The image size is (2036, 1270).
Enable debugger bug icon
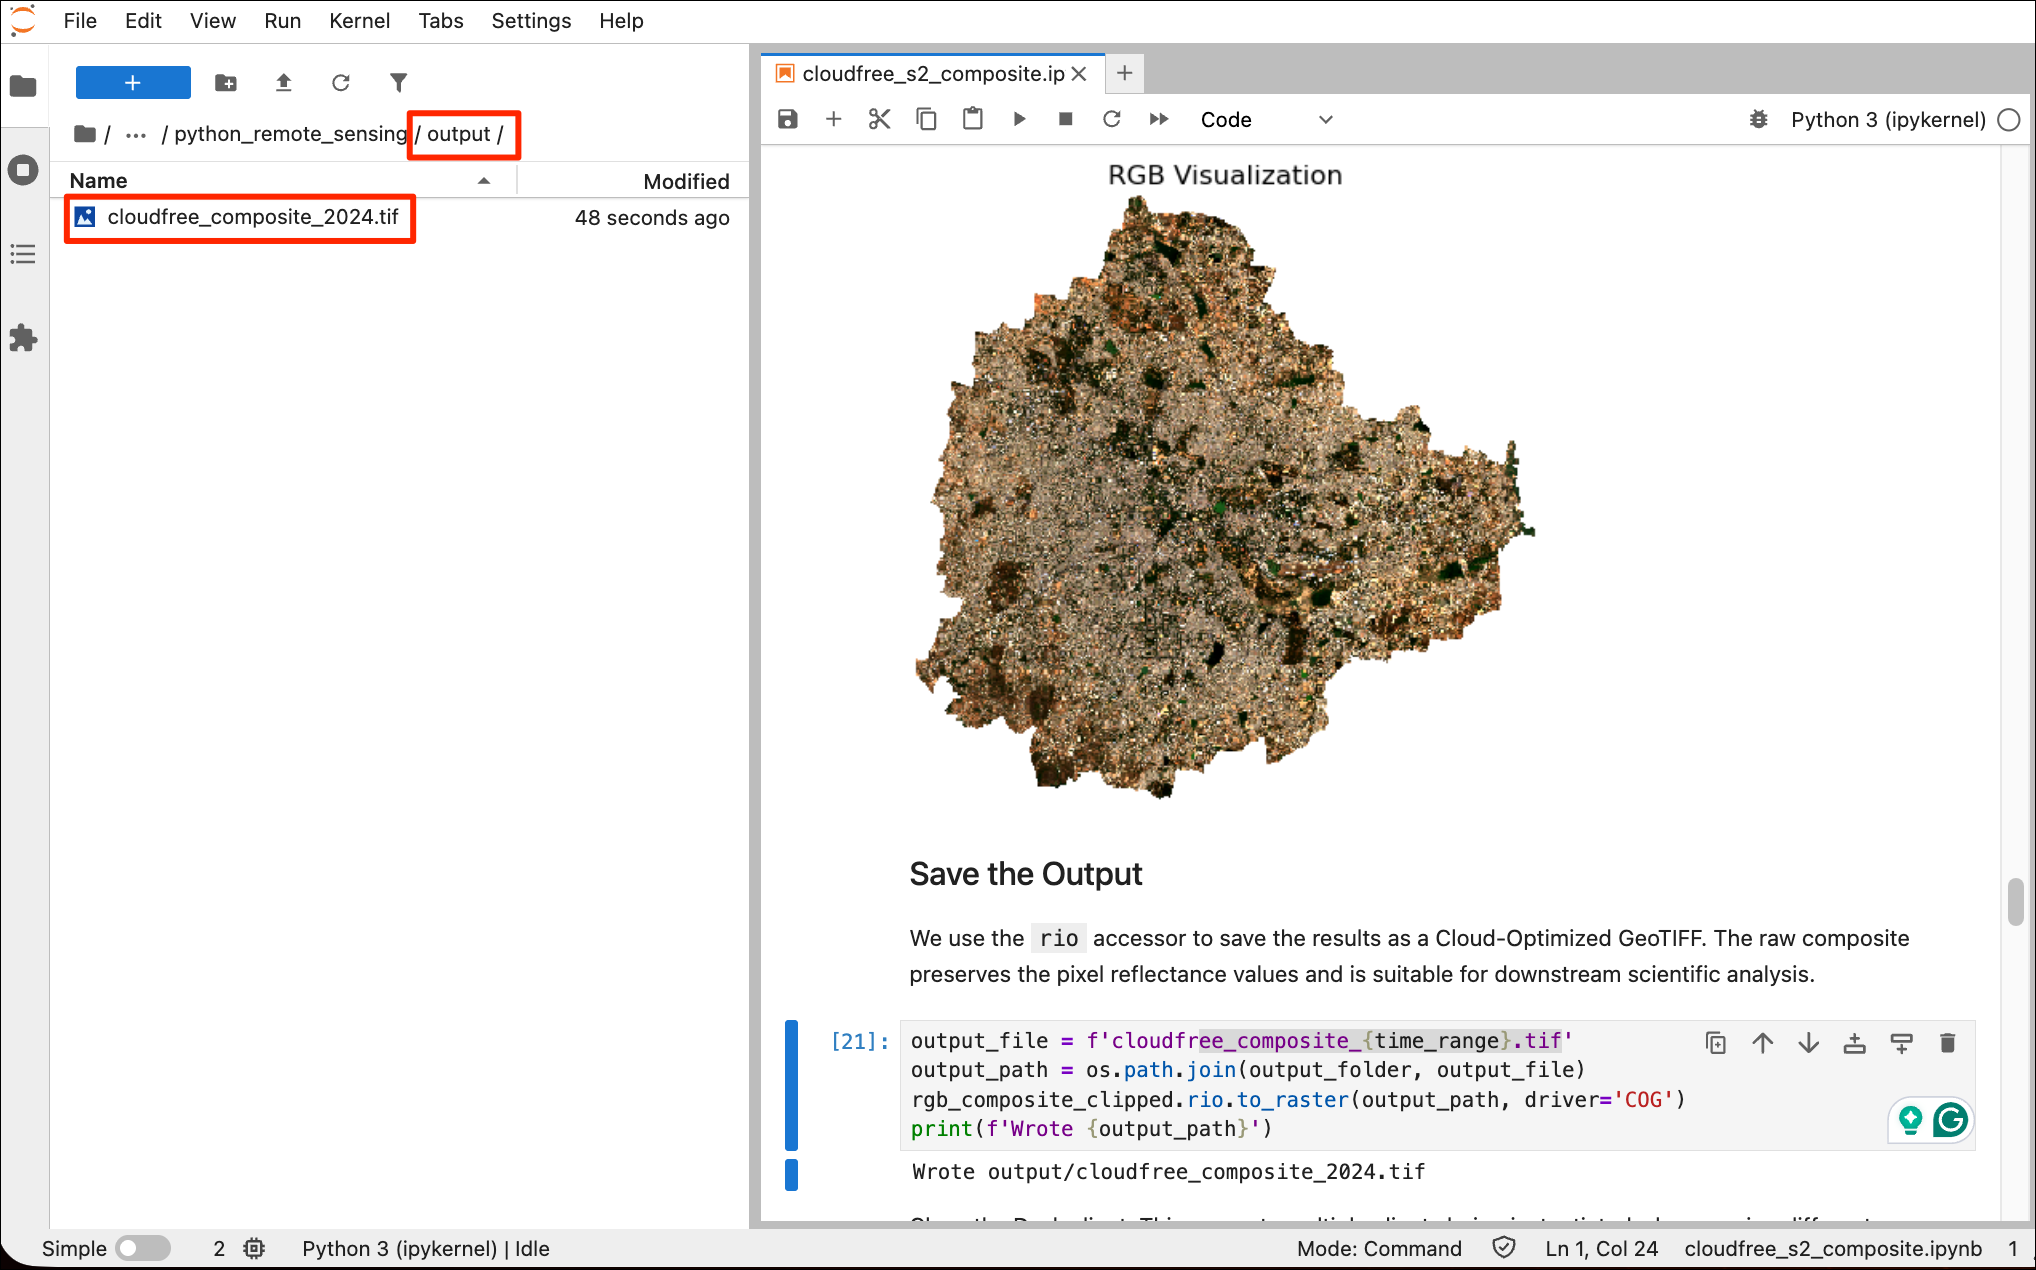(1759, 120)
